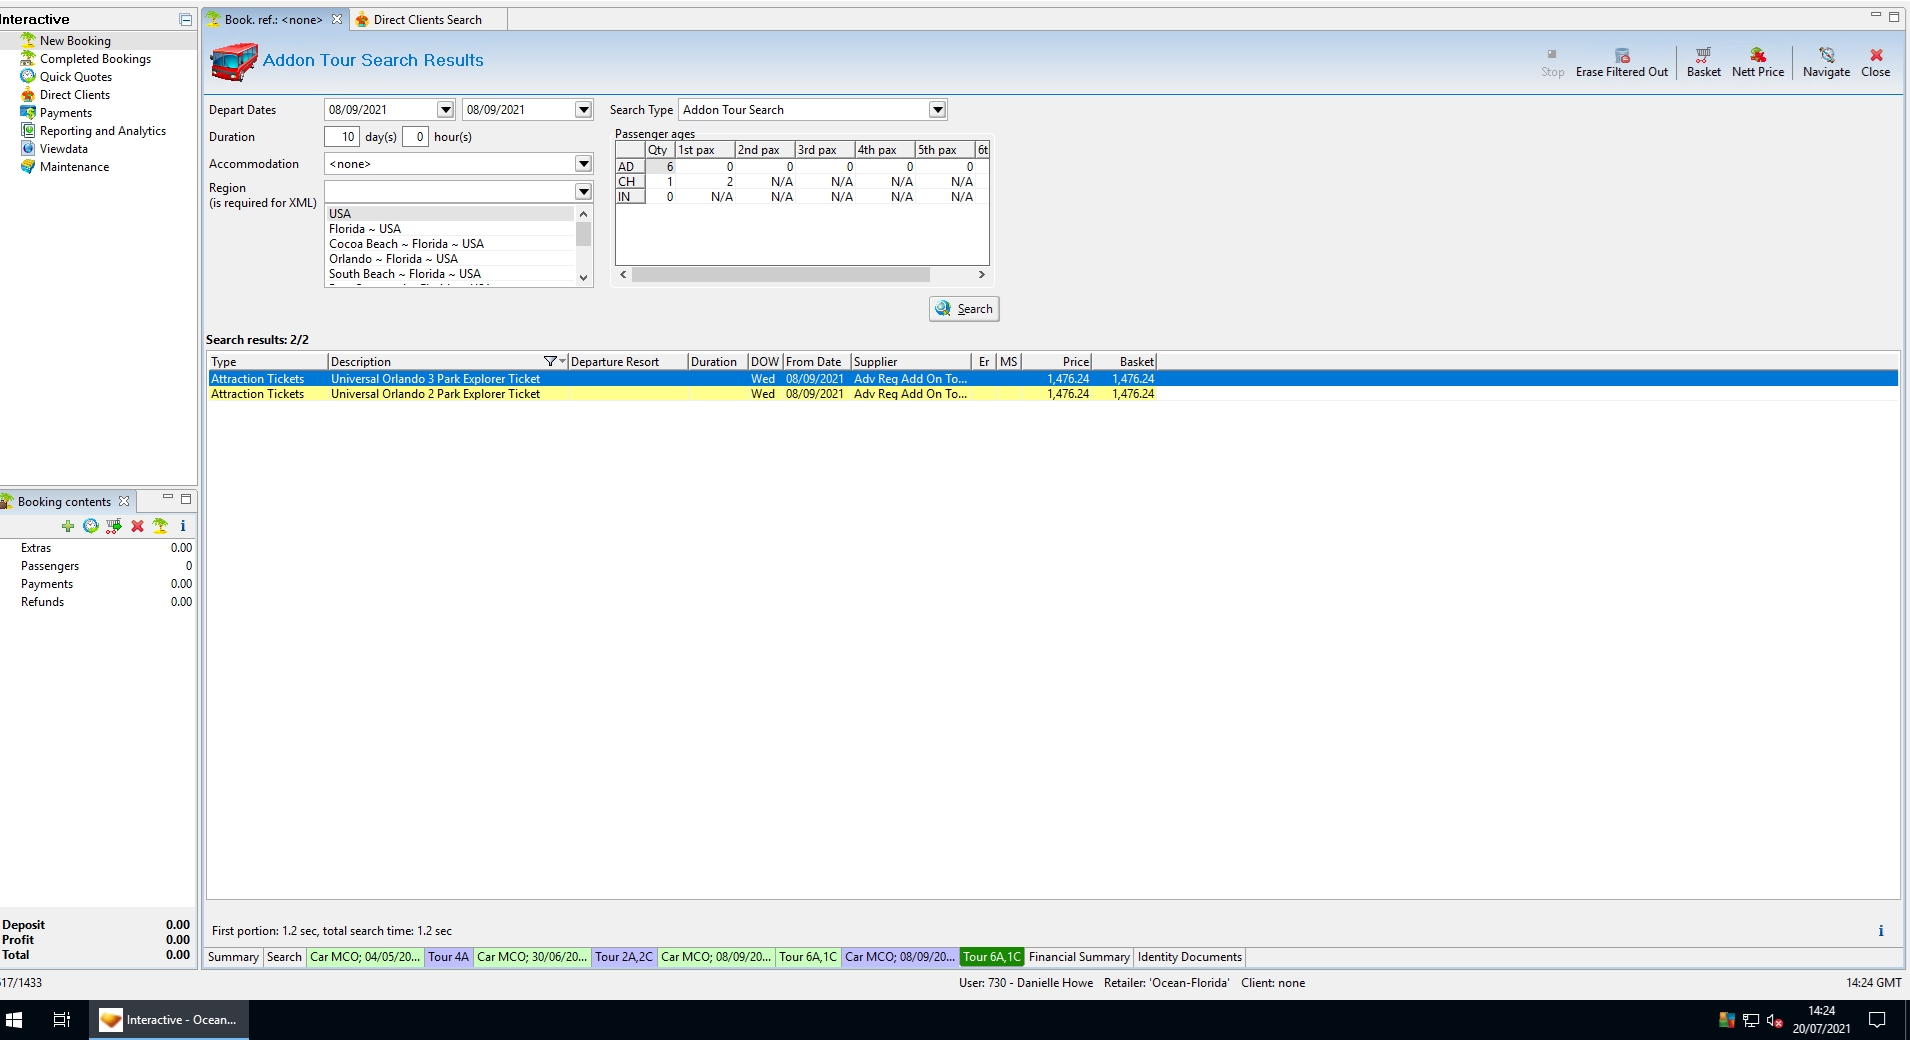Click the region list scroll down arrow
Screen dimensions: 1910x1040
click(584, 278)
